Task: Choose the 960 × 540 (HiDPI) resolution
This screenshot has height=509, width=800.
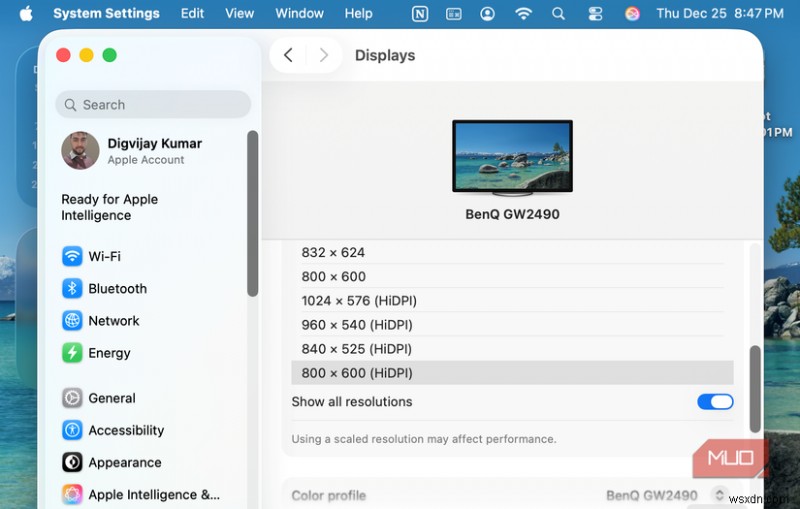Action: click(512, 324)
